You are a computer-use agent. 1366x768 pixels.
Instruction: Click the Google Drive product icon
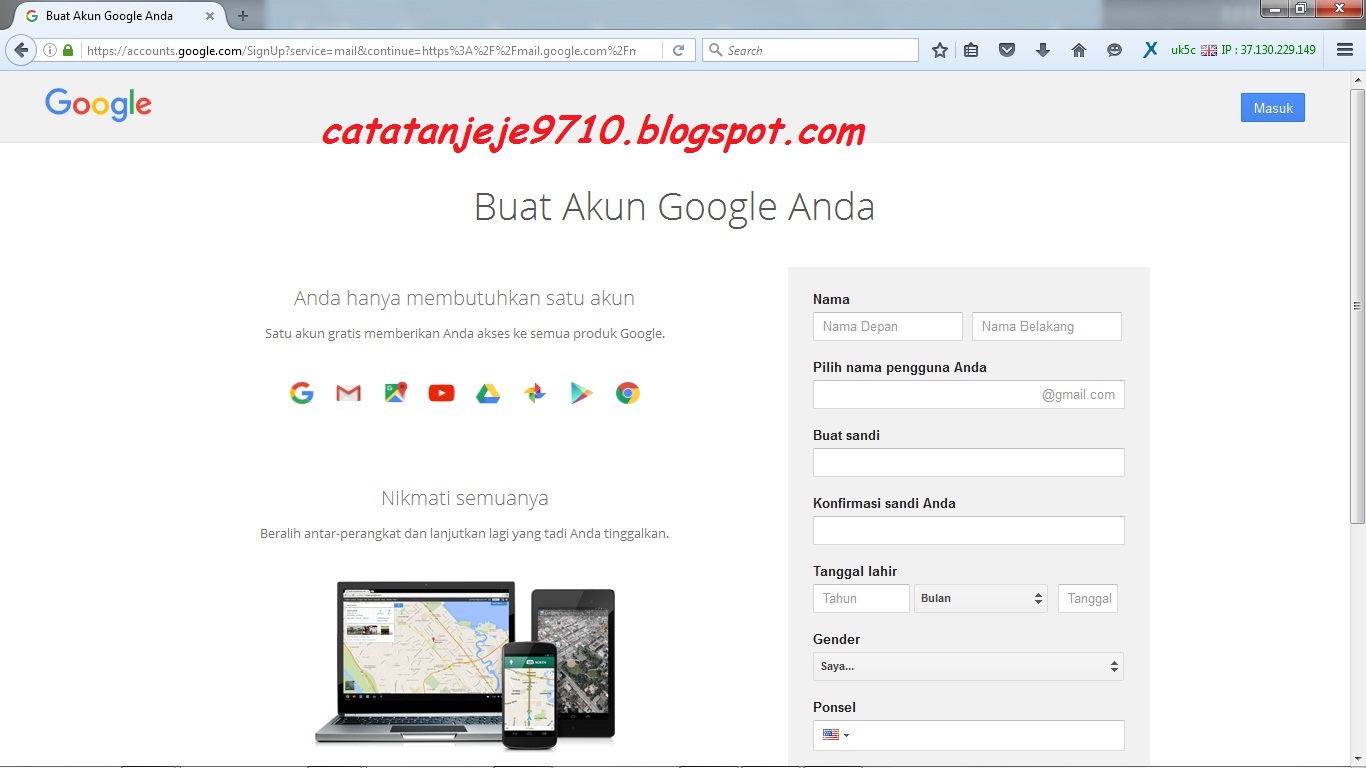point(488,393)
